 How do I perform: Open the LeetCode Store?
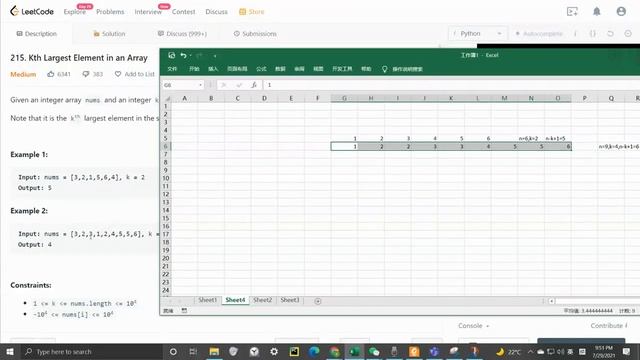pos(251,12)
